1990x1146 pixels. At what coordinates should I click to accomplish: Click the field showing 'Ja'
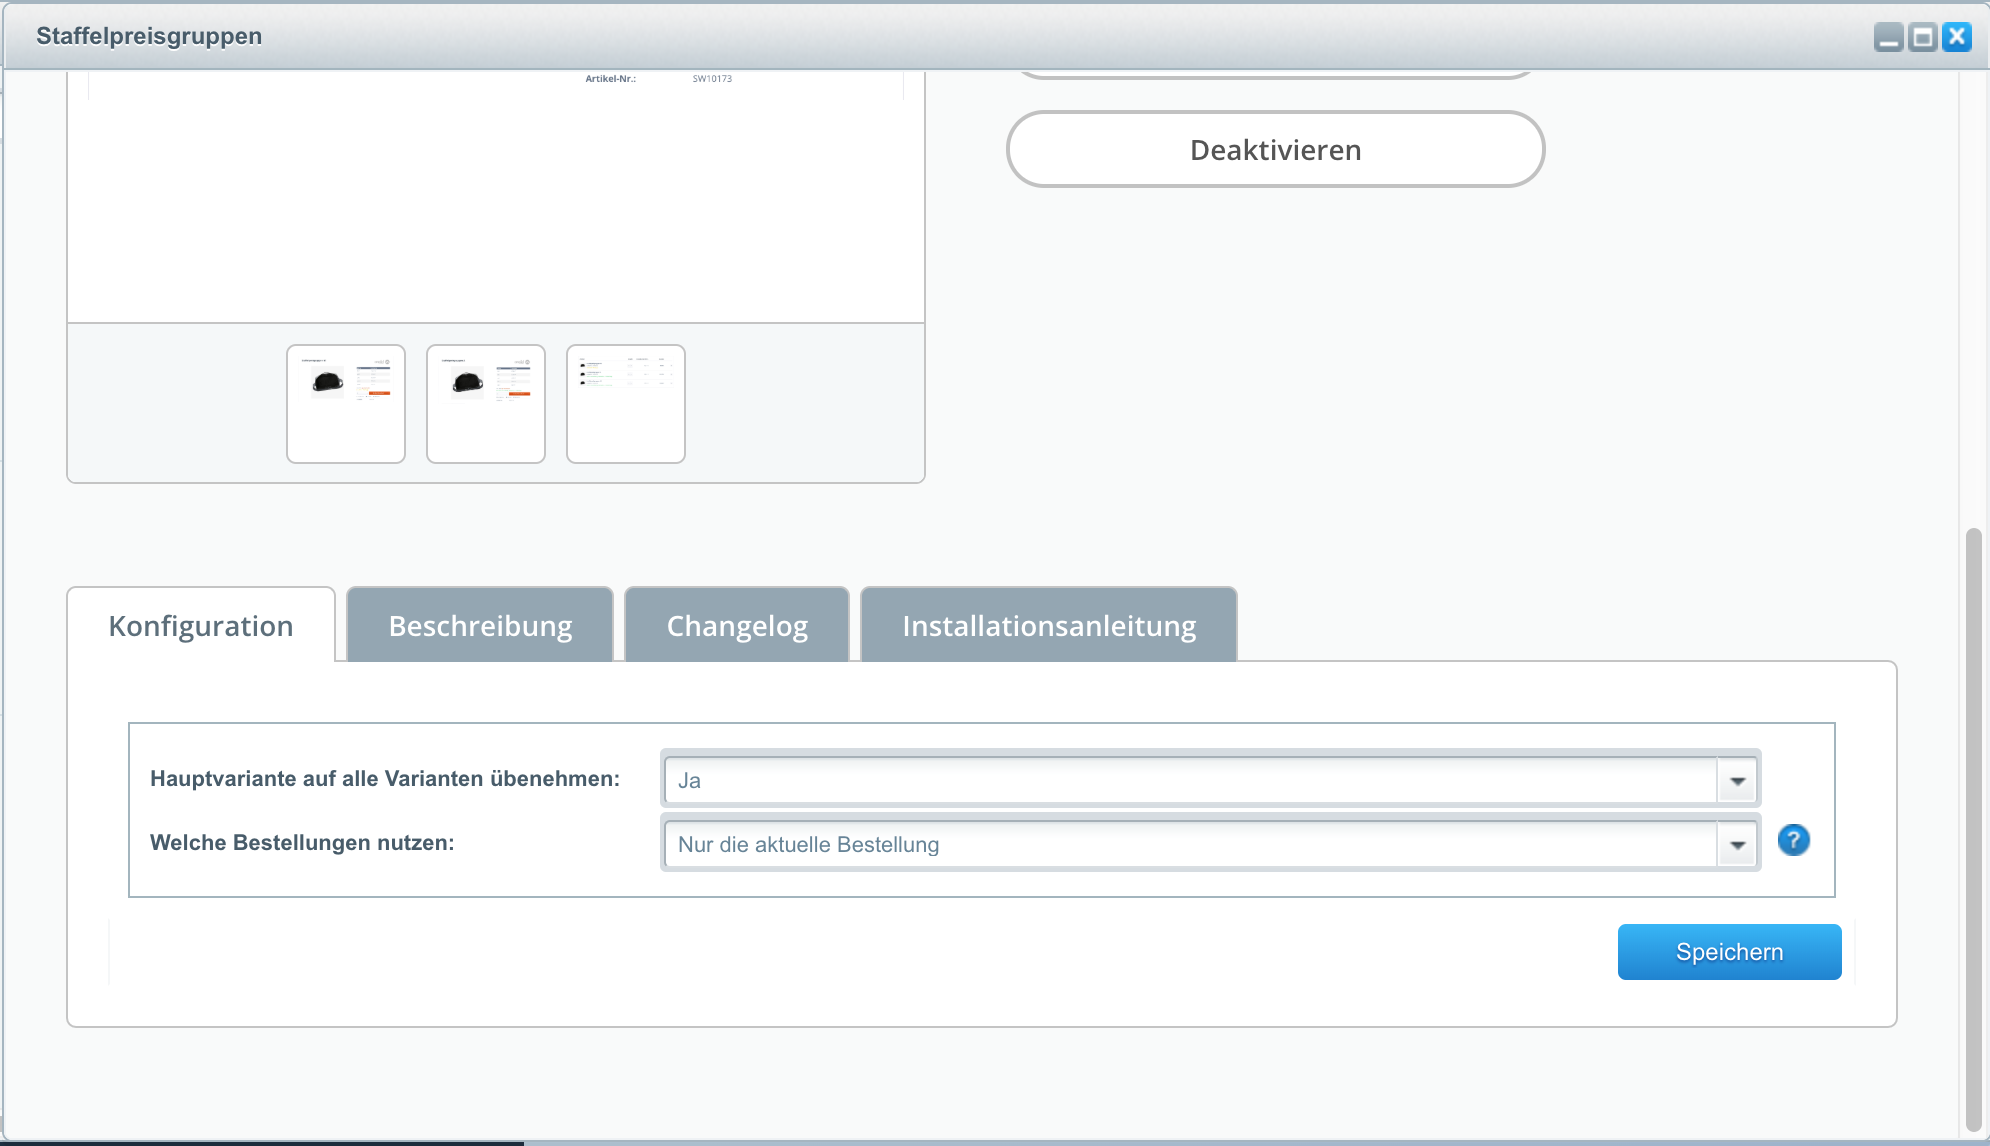pyautogui.click(x=1190, y=781)
